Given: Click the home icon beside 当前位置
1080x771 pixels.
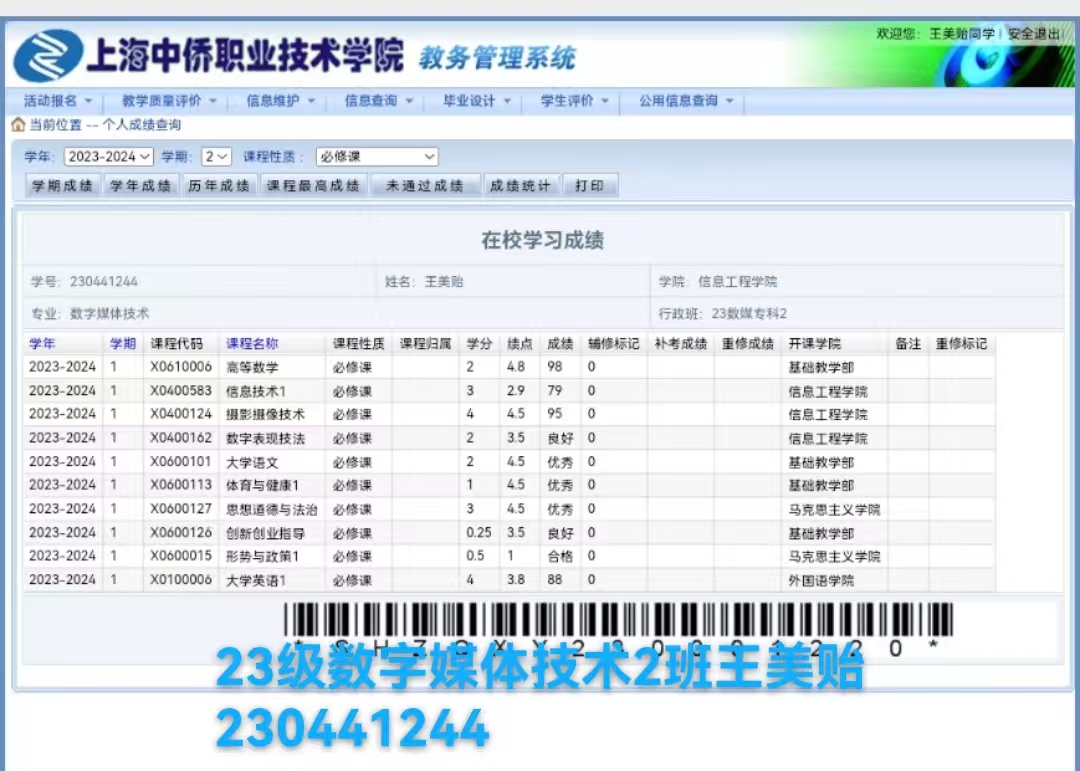Looking at the screenshot, I should point(18,125).
